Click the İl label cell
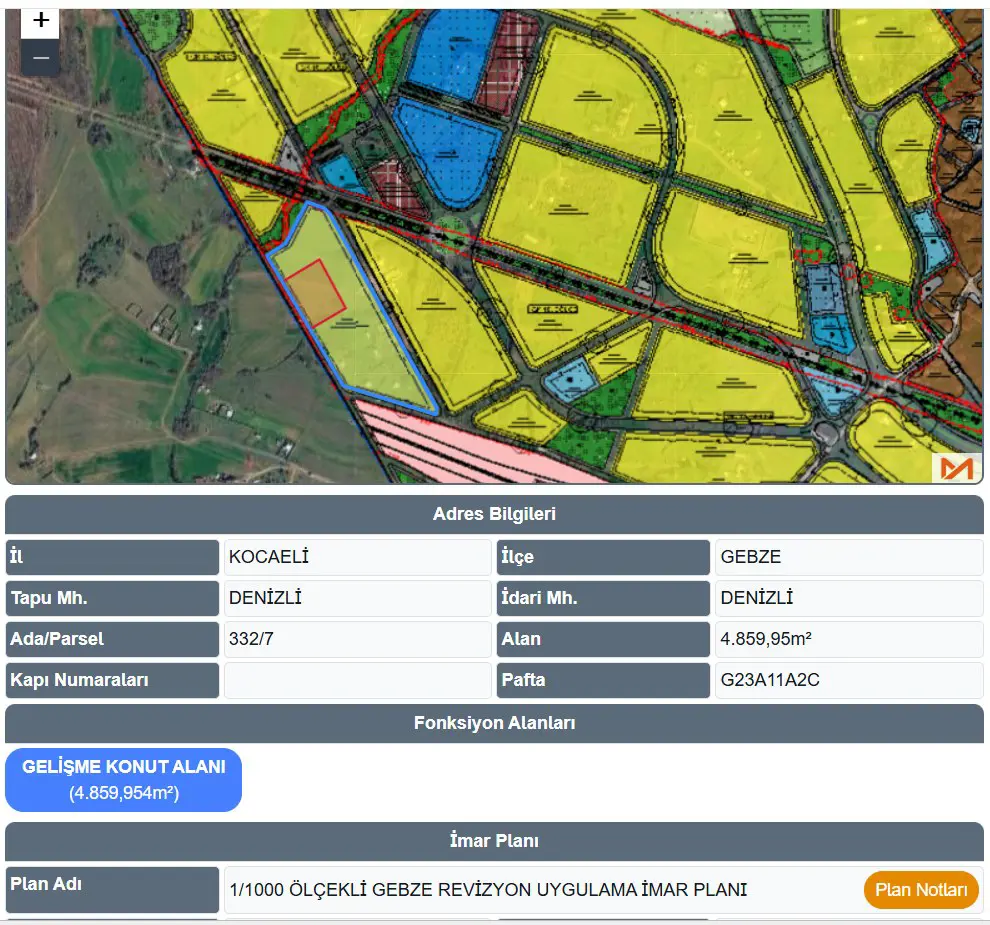The width and height of the screenshot is (990, 925). click(112, 557)
